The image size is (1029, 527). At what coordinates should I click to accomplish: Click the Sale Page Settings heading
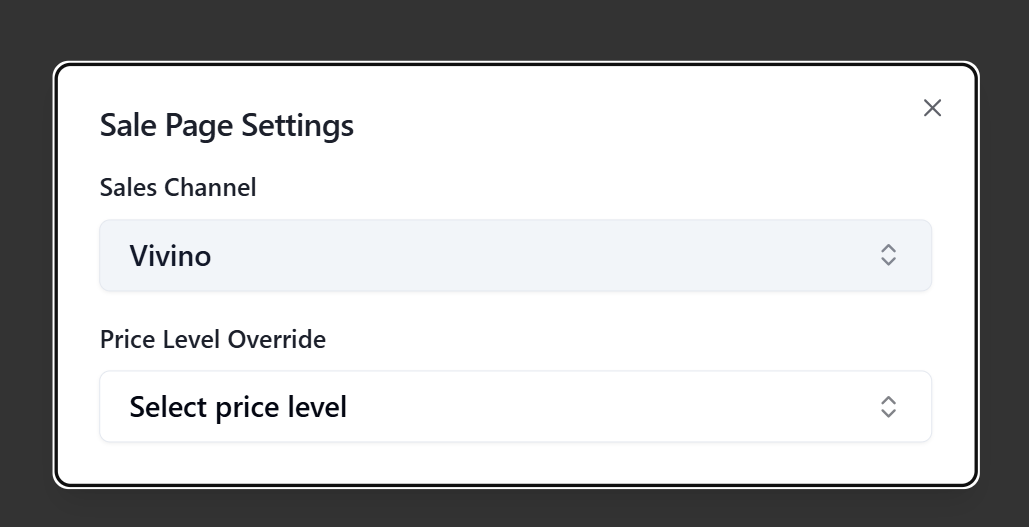tap(227, 126)
